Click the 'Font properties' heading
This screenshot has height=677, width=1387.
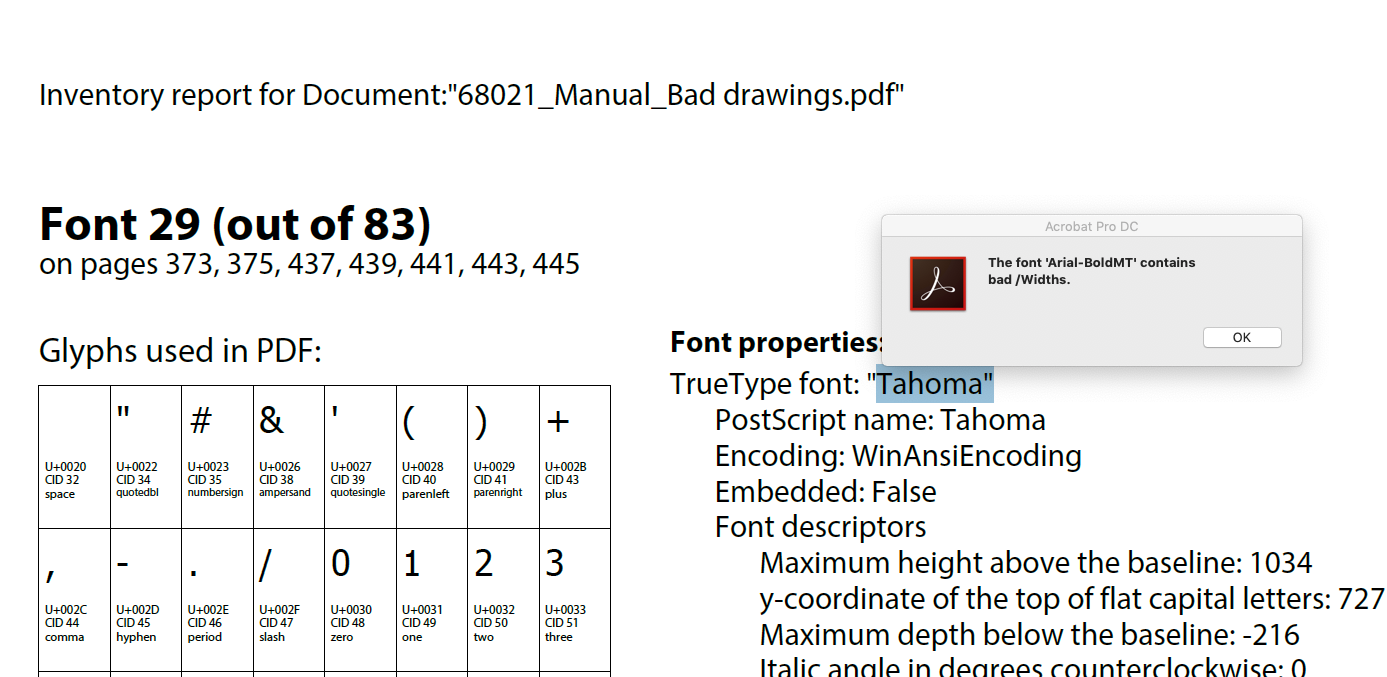click(776, 342)
